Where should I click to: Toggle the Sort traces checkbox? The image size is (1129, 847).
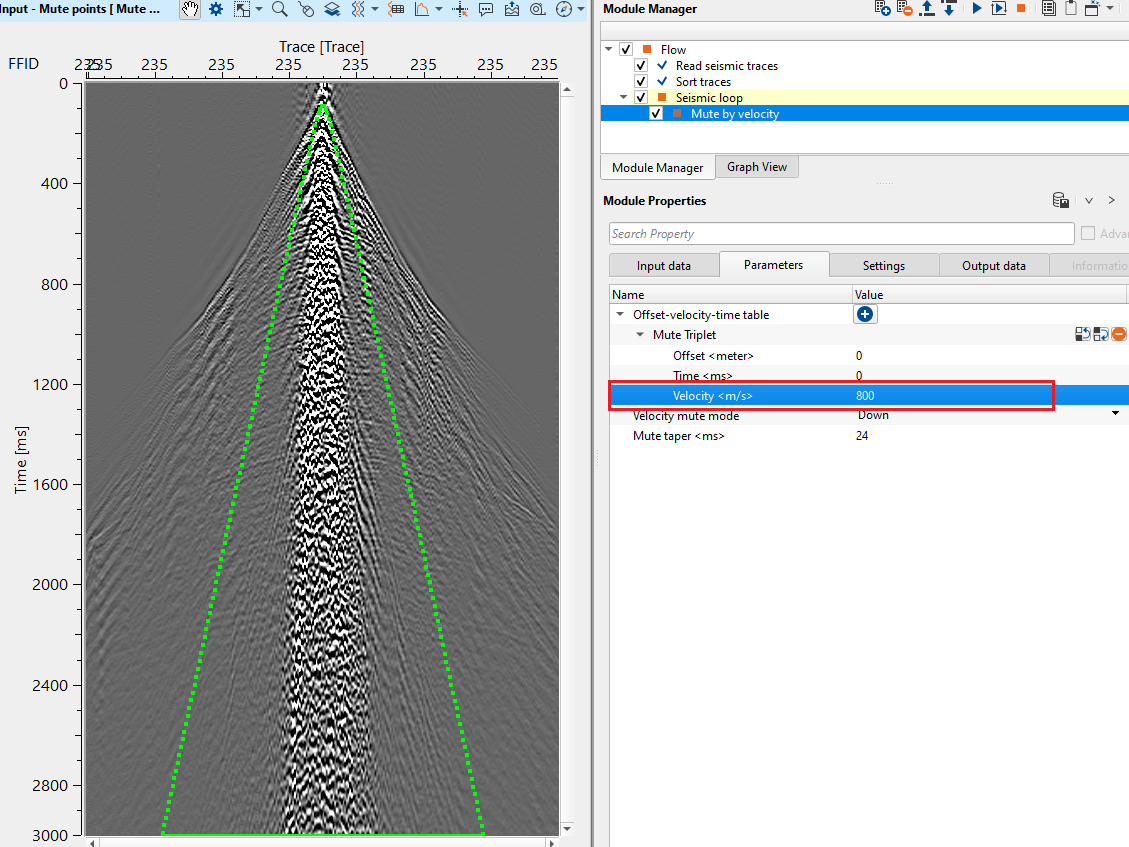pyautogui.click(x=642, y=82)
